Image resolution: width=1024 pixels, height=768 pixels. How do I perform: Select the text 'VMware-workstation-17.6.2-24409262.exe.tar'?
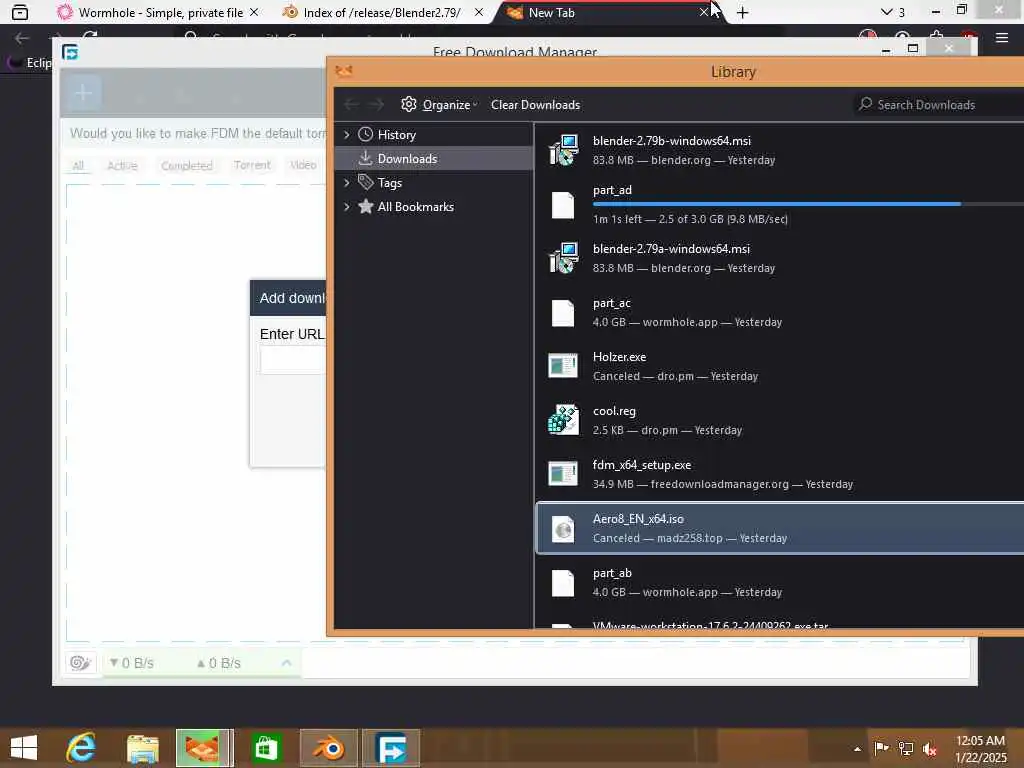click(710, 625)
